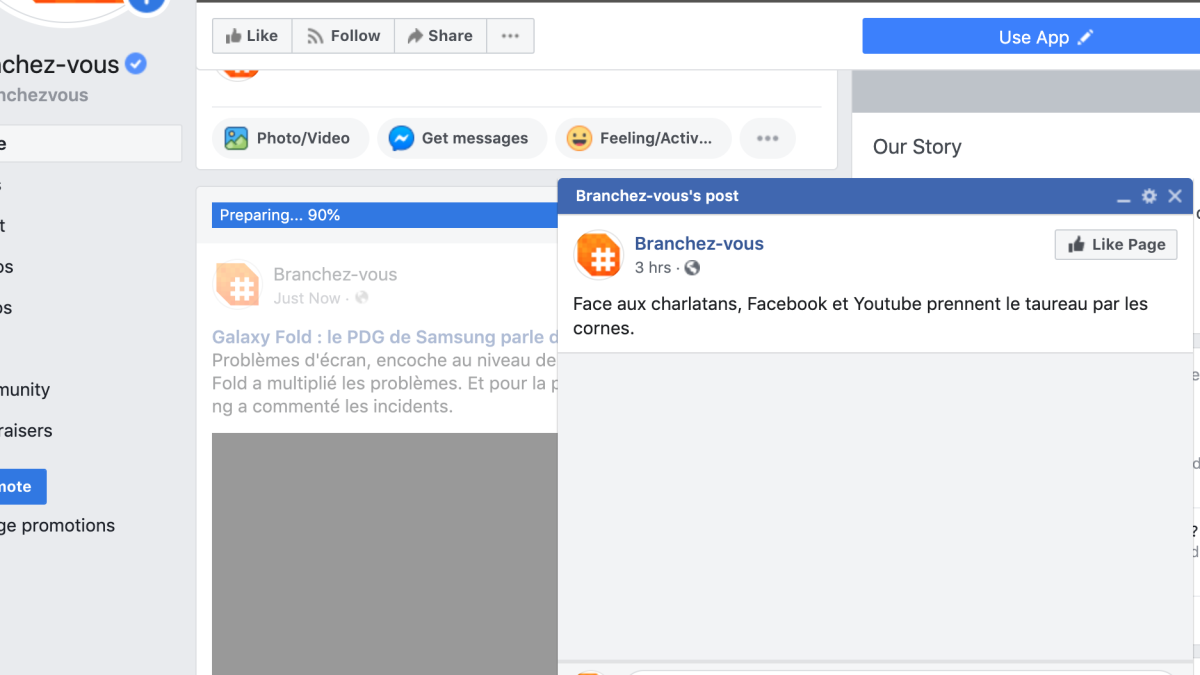Image resolution: width=1200 pixels, height=675 pixels.
Task: Click the Photo/Video picture icon
Action: click(236, 138)
